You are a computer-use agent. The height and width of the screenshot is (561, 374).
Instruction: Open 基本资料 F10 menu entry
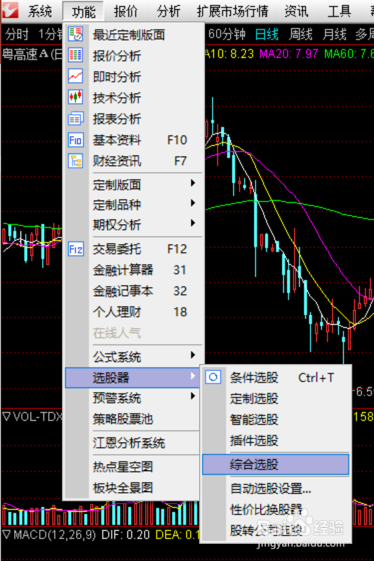pos(133,140)
